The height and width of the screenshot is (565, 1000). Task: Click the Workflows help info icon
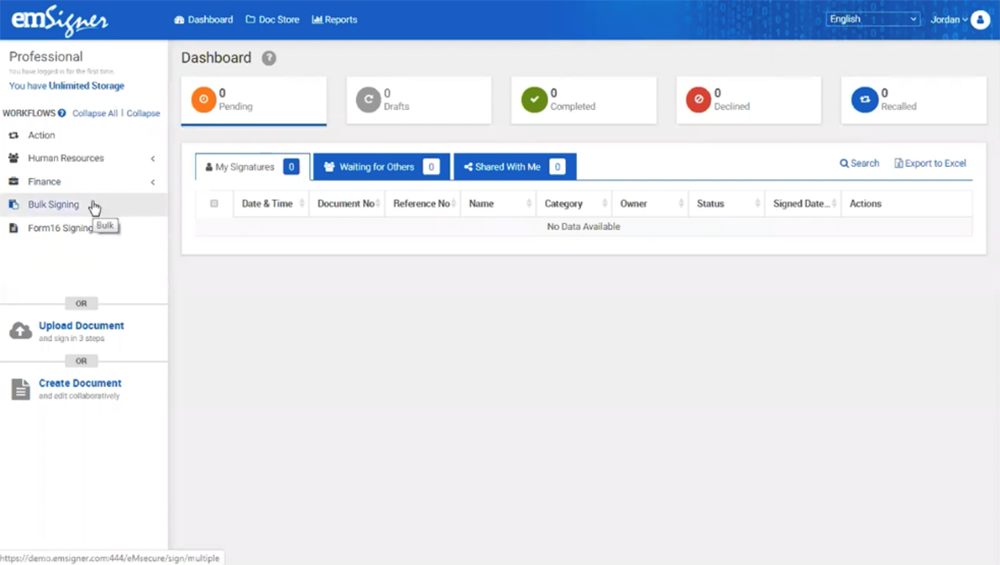62,113
